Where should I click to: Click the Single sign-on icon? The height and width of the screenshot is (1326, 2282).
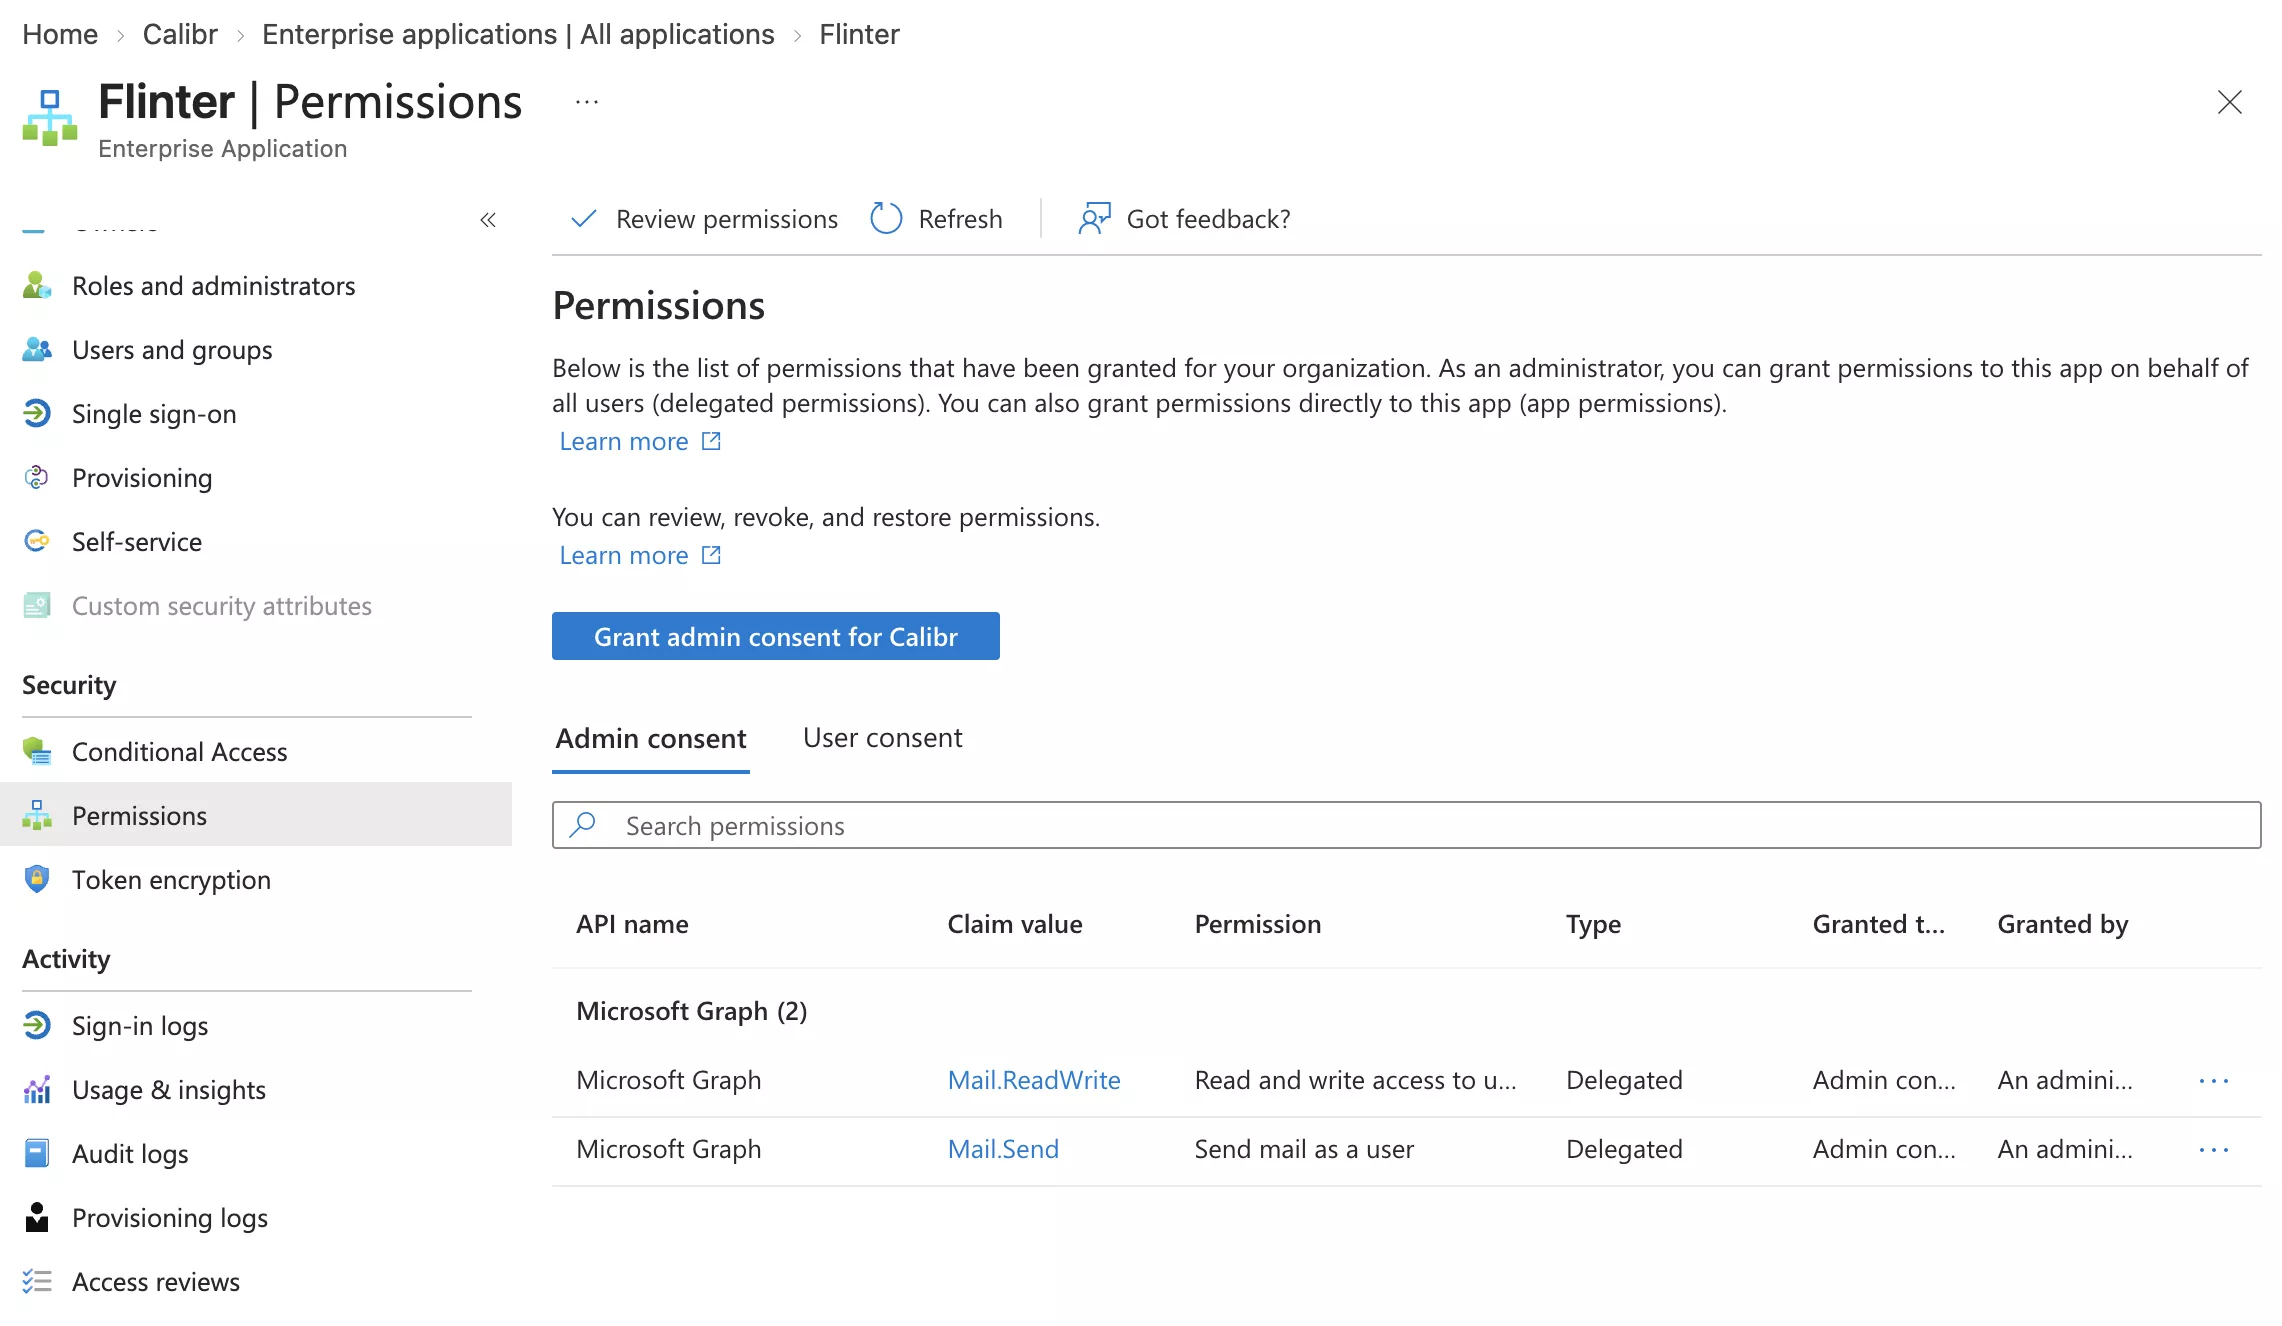[37, 414]
